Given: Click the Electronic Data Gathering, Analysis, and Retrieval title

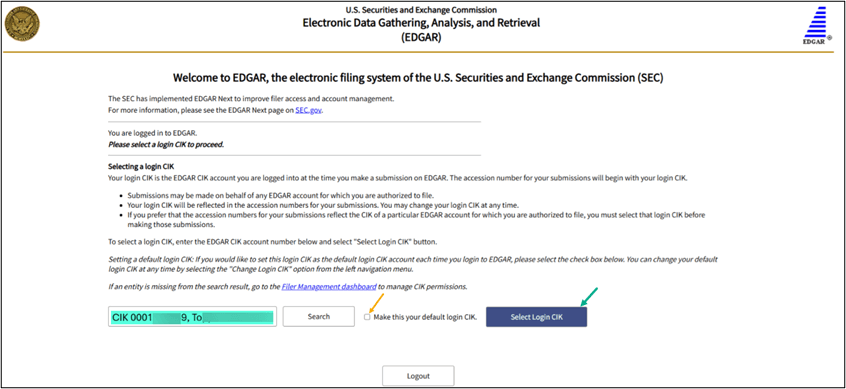Looking at the screenshot, I should 421,23.
